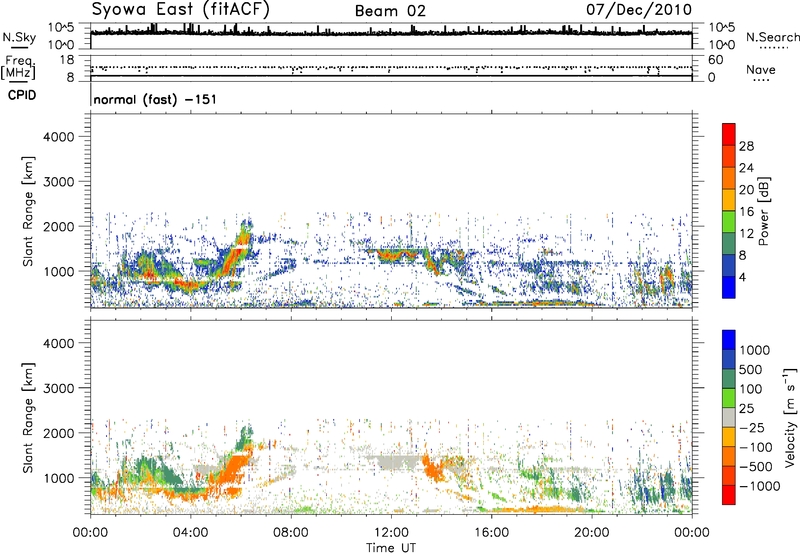Image resolution: width=800 pixels, height=554 pixels.
Task: Select the "CPID" row label
Action: click(22, 95)
